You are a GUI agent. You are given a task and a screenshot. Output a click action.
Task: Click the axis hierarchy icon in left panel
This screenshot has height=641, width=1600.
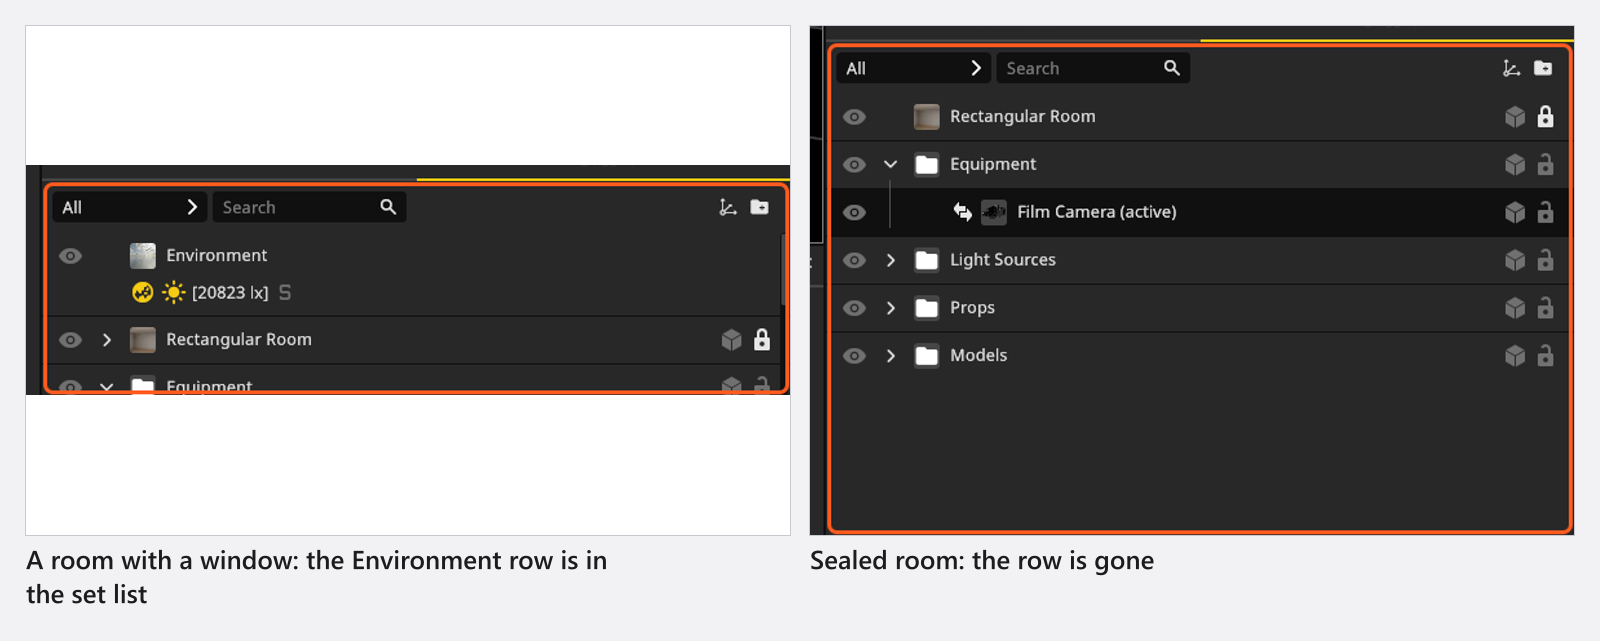pos(728,207)
